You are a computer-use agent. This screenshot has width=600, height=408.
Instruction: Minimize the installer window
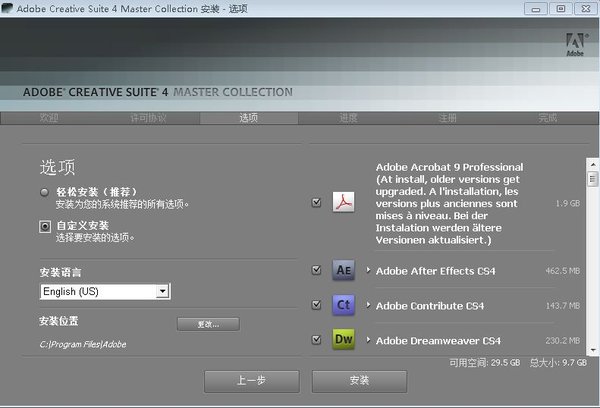tap(535, 8)
